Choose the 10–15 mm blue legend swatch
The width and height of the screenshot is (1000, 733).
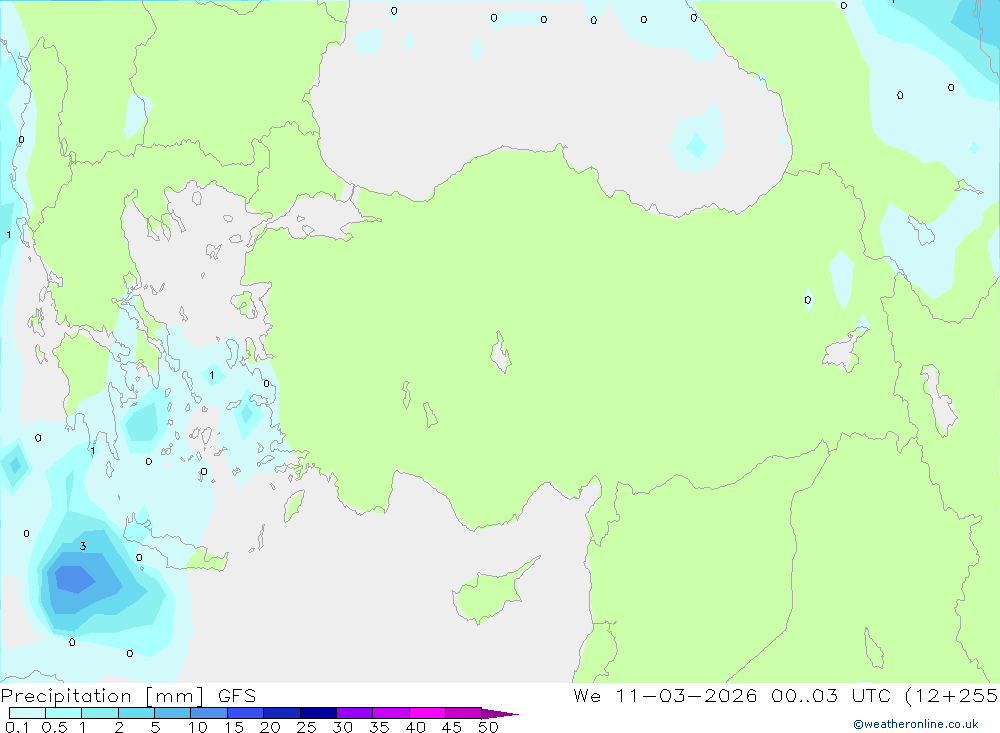tap(209, 713)
